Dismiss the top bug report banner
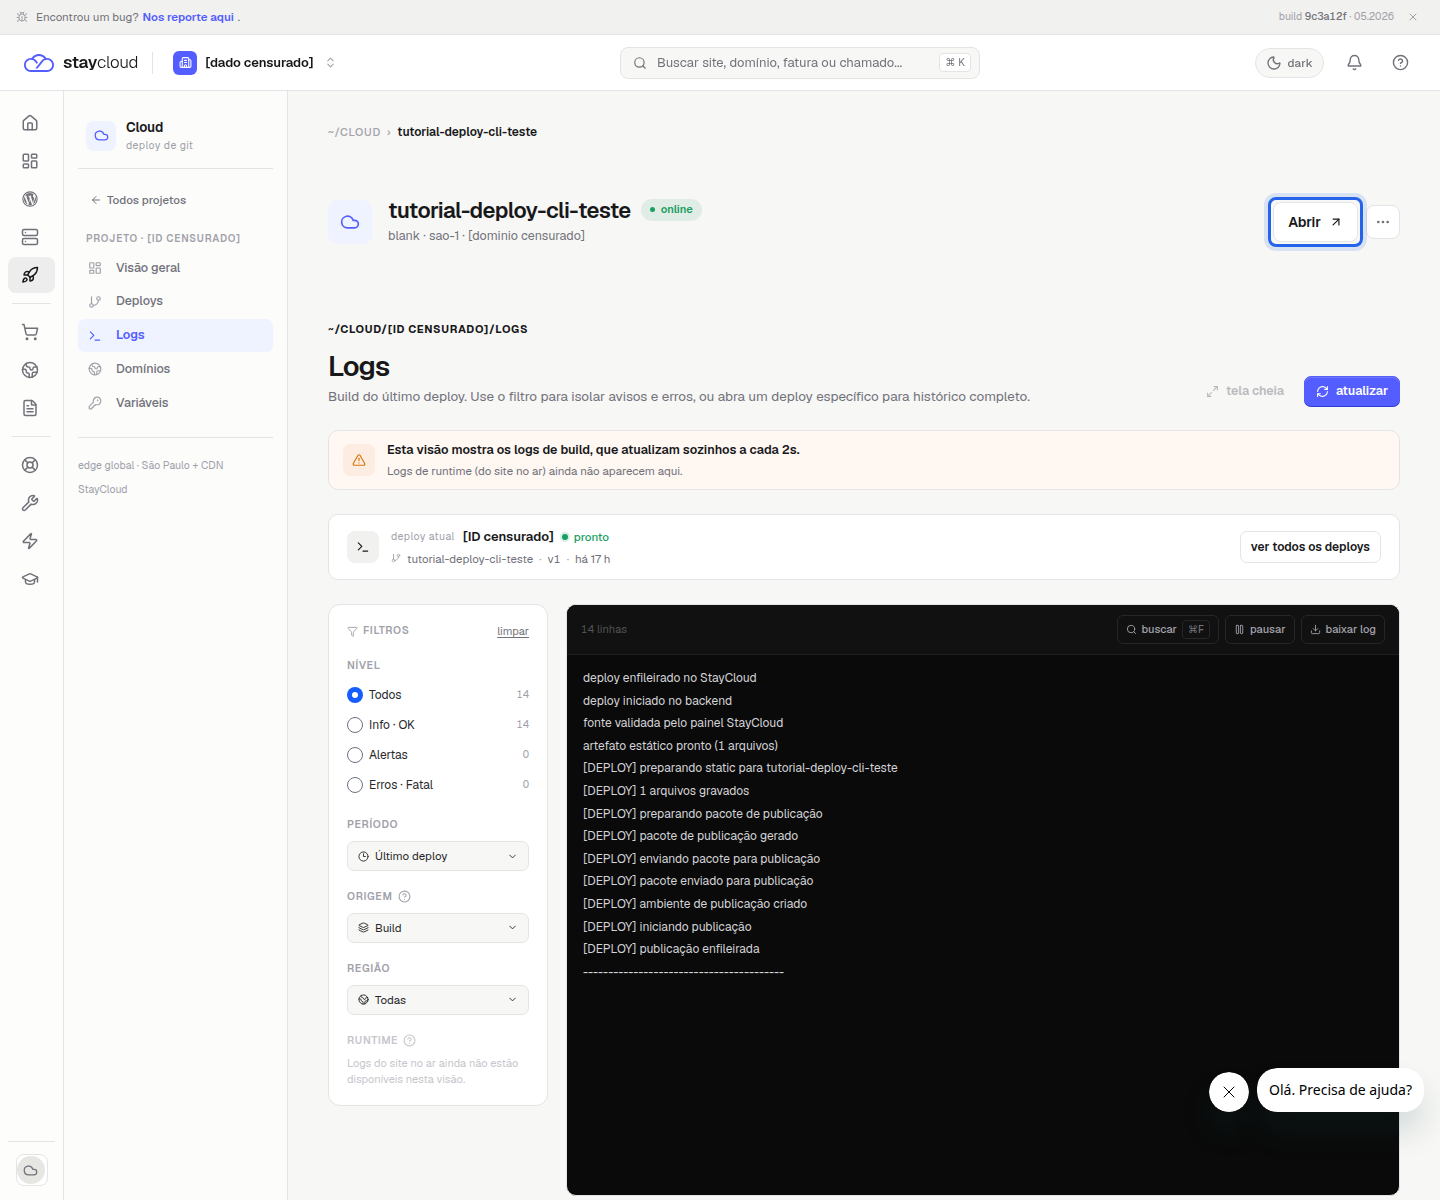The image size is (1440, 1200). [x=1413, y=17]
